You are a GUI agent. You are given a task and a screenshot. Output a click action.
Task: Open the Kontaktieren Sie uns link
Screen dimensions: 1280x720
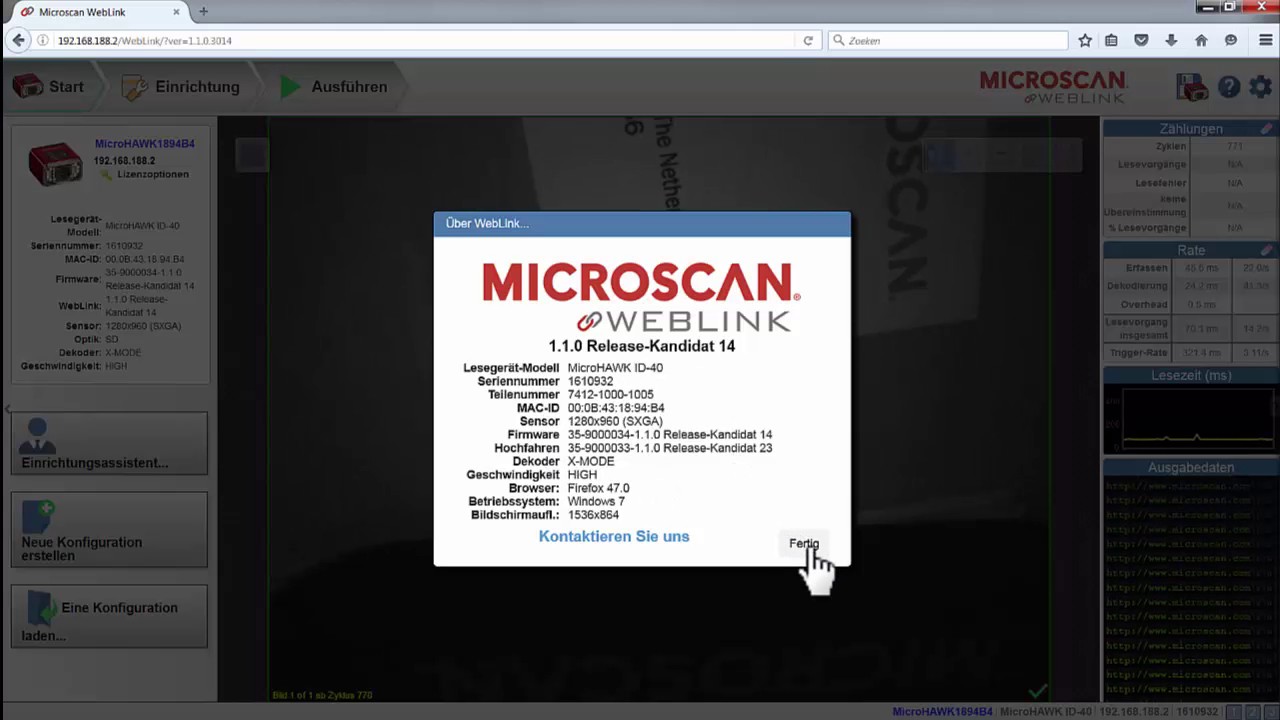click(614, 537)
